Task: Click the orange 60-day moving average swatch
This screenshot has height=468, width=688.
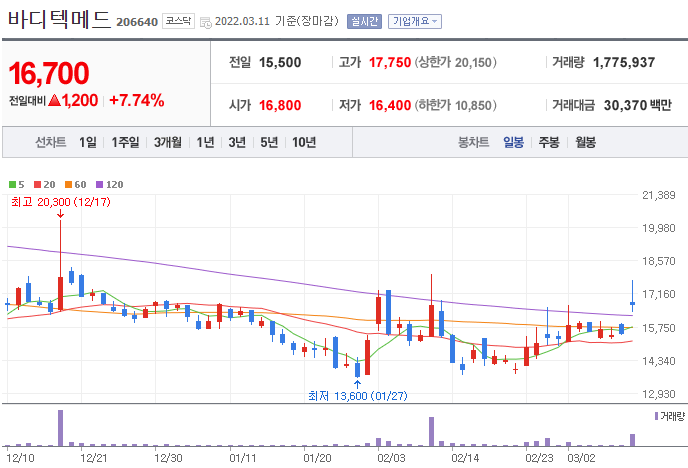Action: (68, 185)
